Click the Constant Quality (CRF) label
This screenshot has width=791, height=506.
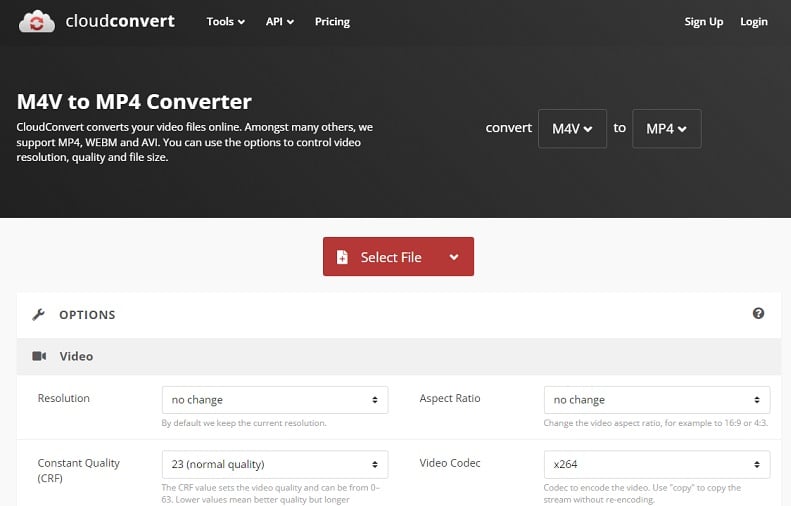79,470
